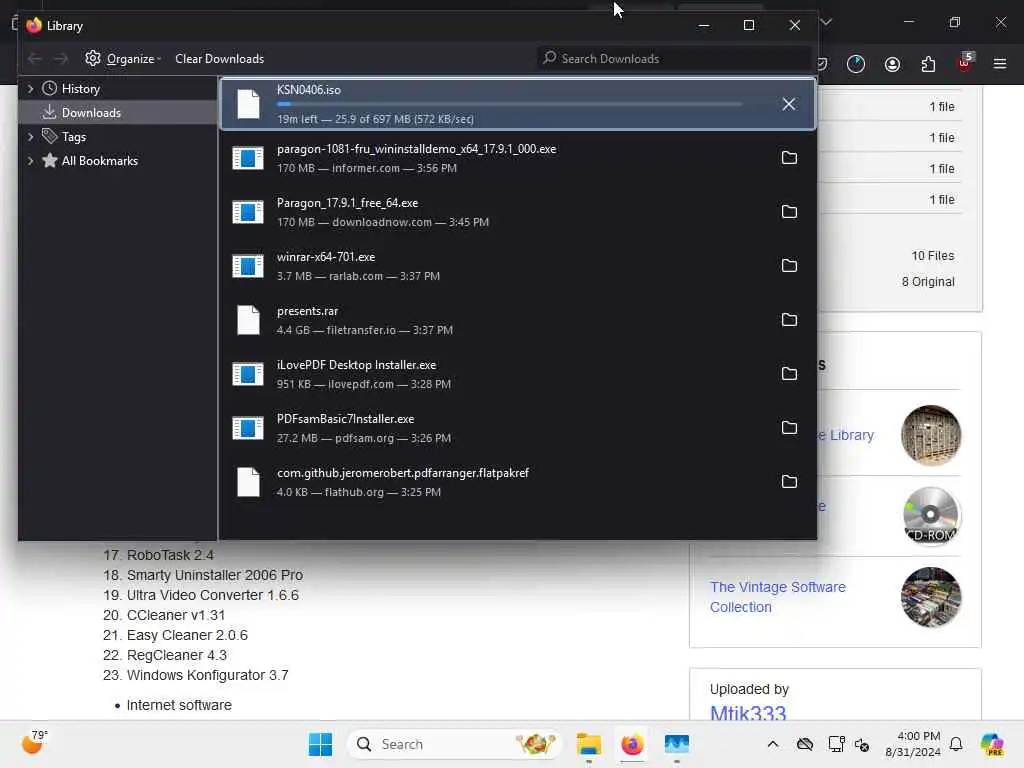Open Firefox account icon in toolbar

point(892,64)
